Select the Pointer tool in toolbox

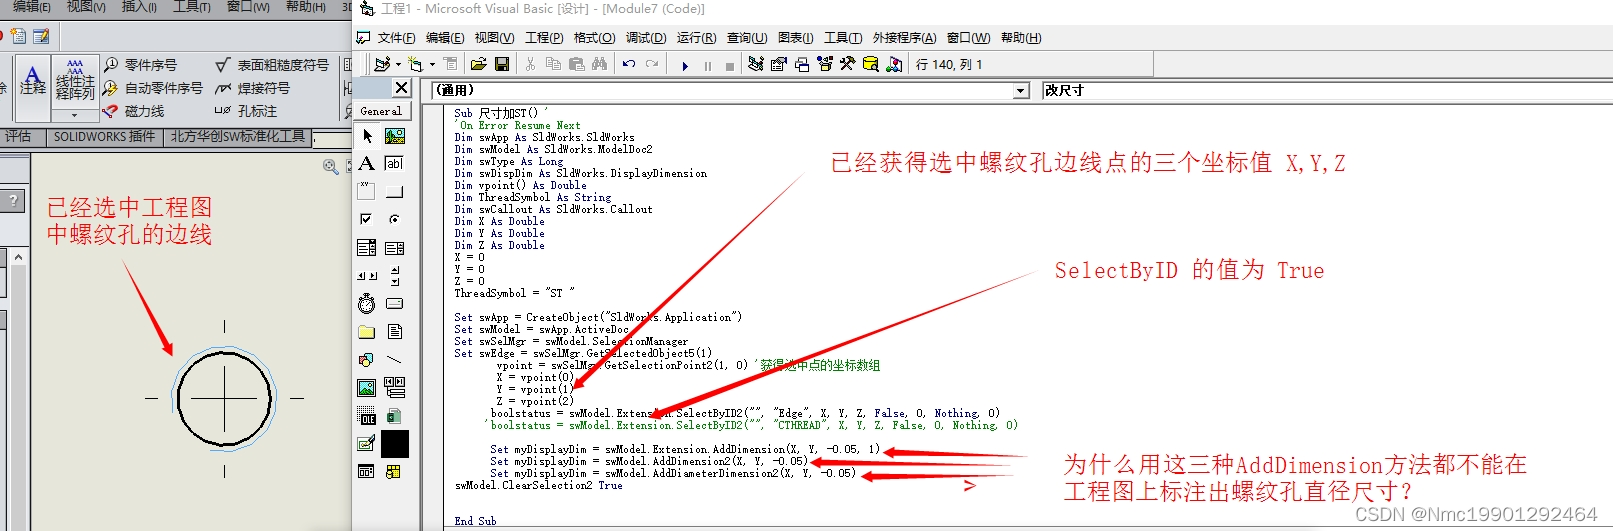pyautogui.click(x=367, y=135)
